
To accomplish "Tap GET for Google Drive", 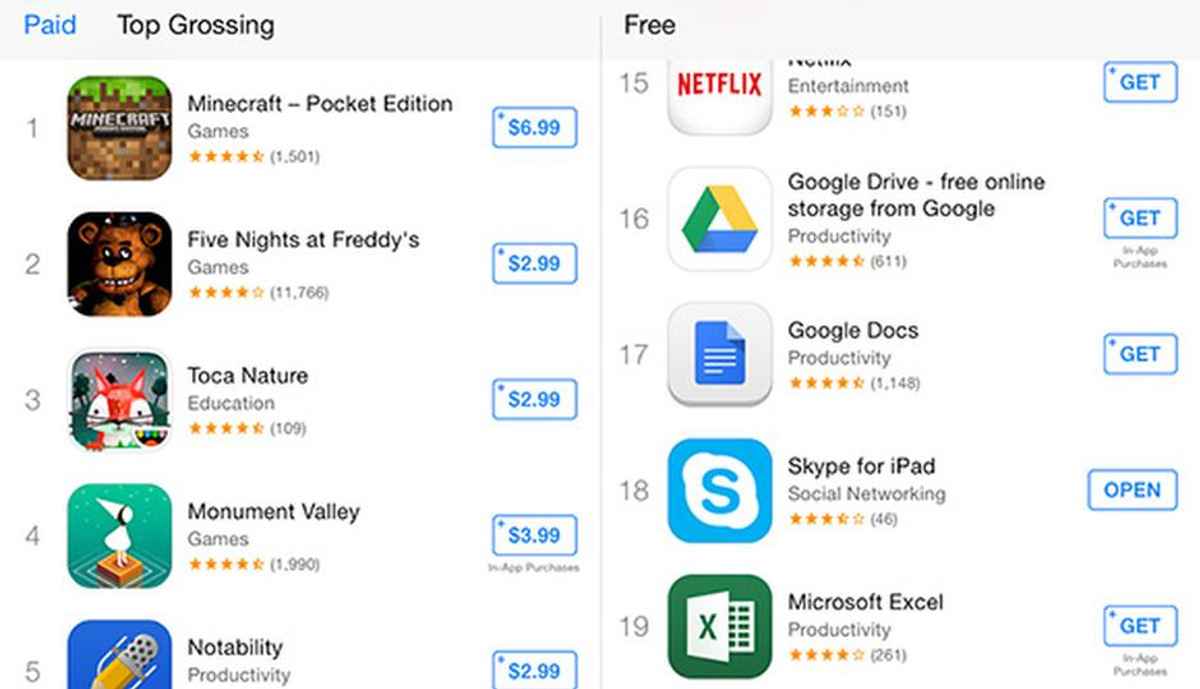I will [x=1139, y=217].
